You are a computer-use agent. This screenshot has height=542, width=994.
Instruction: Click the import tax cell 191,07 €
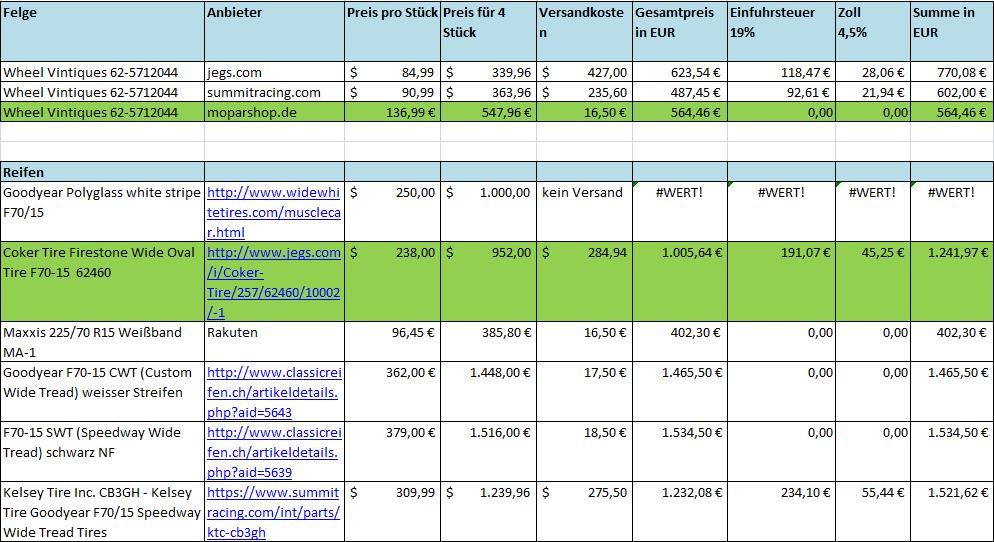[781, 282]
